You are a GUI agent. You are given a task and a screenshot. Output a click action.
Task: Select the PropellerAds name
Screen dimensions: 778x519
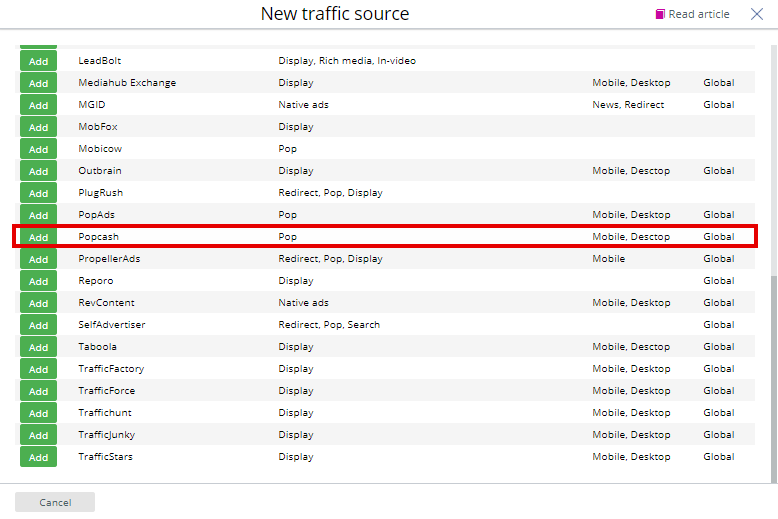point(109,259)
